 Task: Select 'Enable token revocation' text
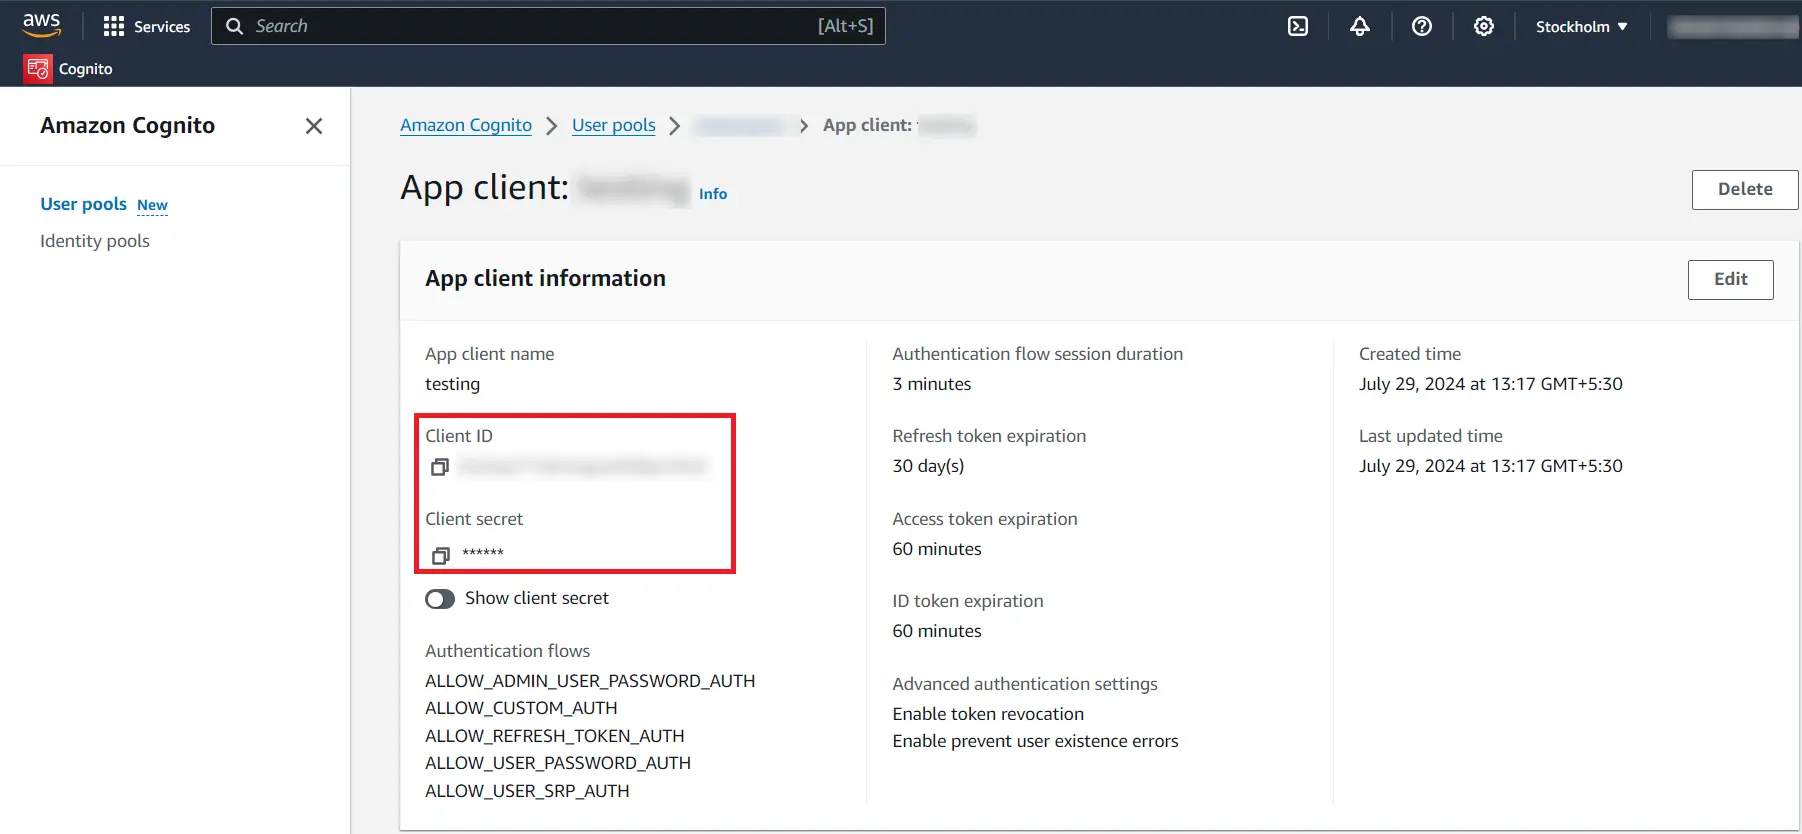[988, 714]
